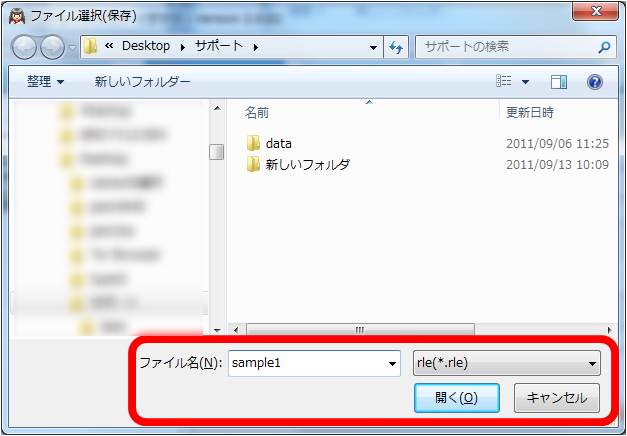The image size is (627, 436).
Task: Open the address bar path dropdown
Action: 373,48
